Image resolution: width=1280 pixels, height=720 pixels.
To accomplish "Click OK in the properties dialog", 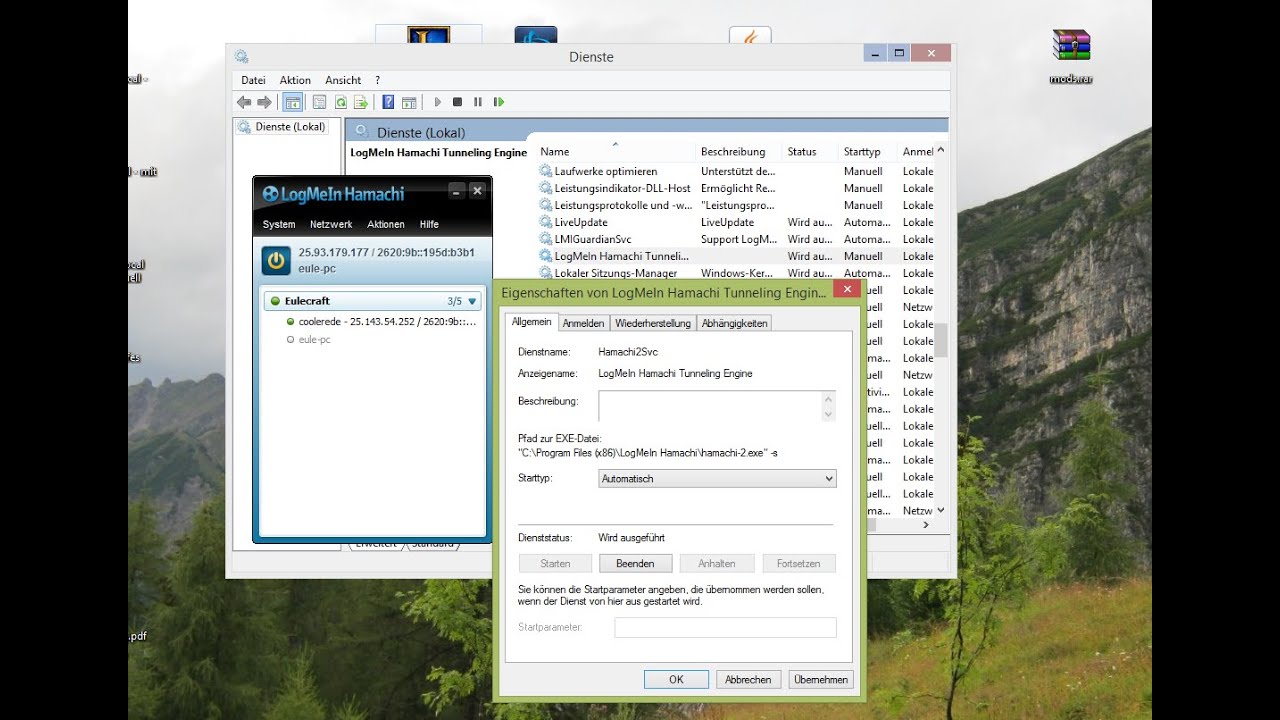I will click(x=676, y=679).
